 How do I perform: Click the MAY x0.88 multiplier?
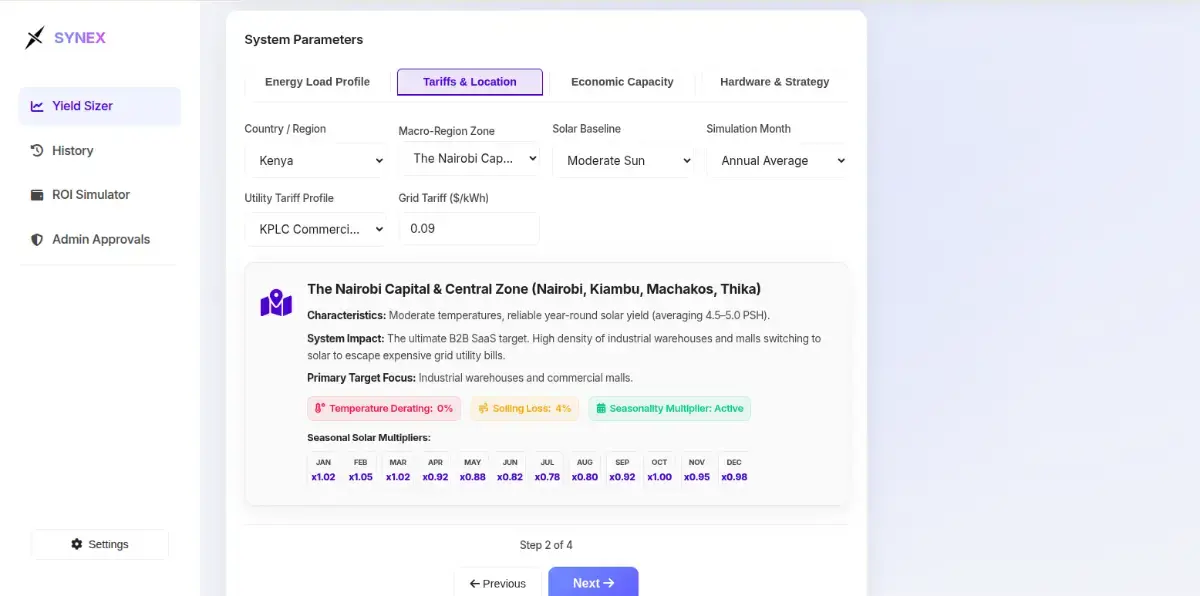click(x=473, y=470)
